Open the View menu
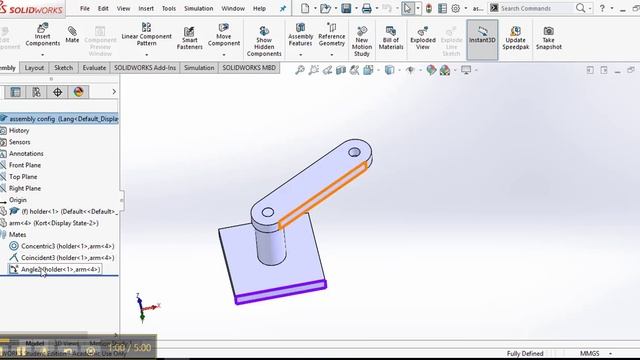The width and height of the screenshot is (640, 360). (123, 8)
